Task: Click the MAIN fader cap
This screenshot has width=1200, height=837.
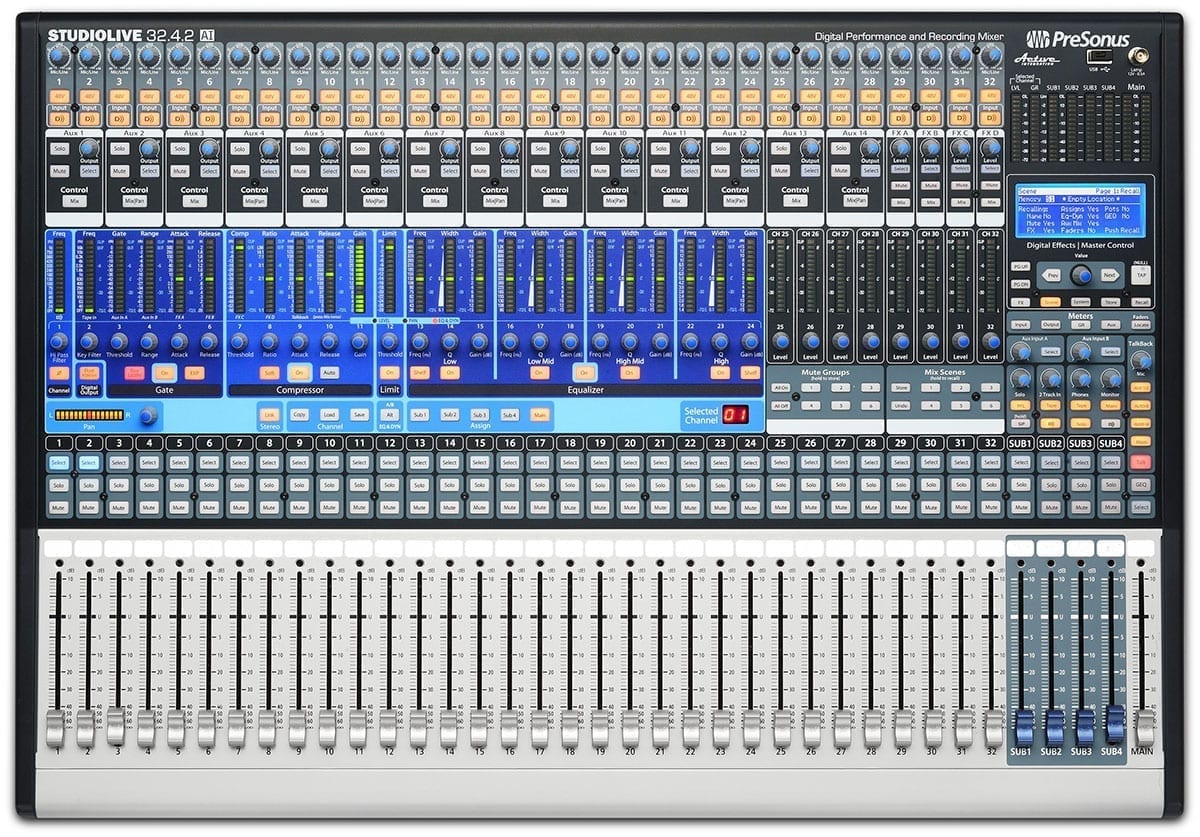Action: 1144,727
